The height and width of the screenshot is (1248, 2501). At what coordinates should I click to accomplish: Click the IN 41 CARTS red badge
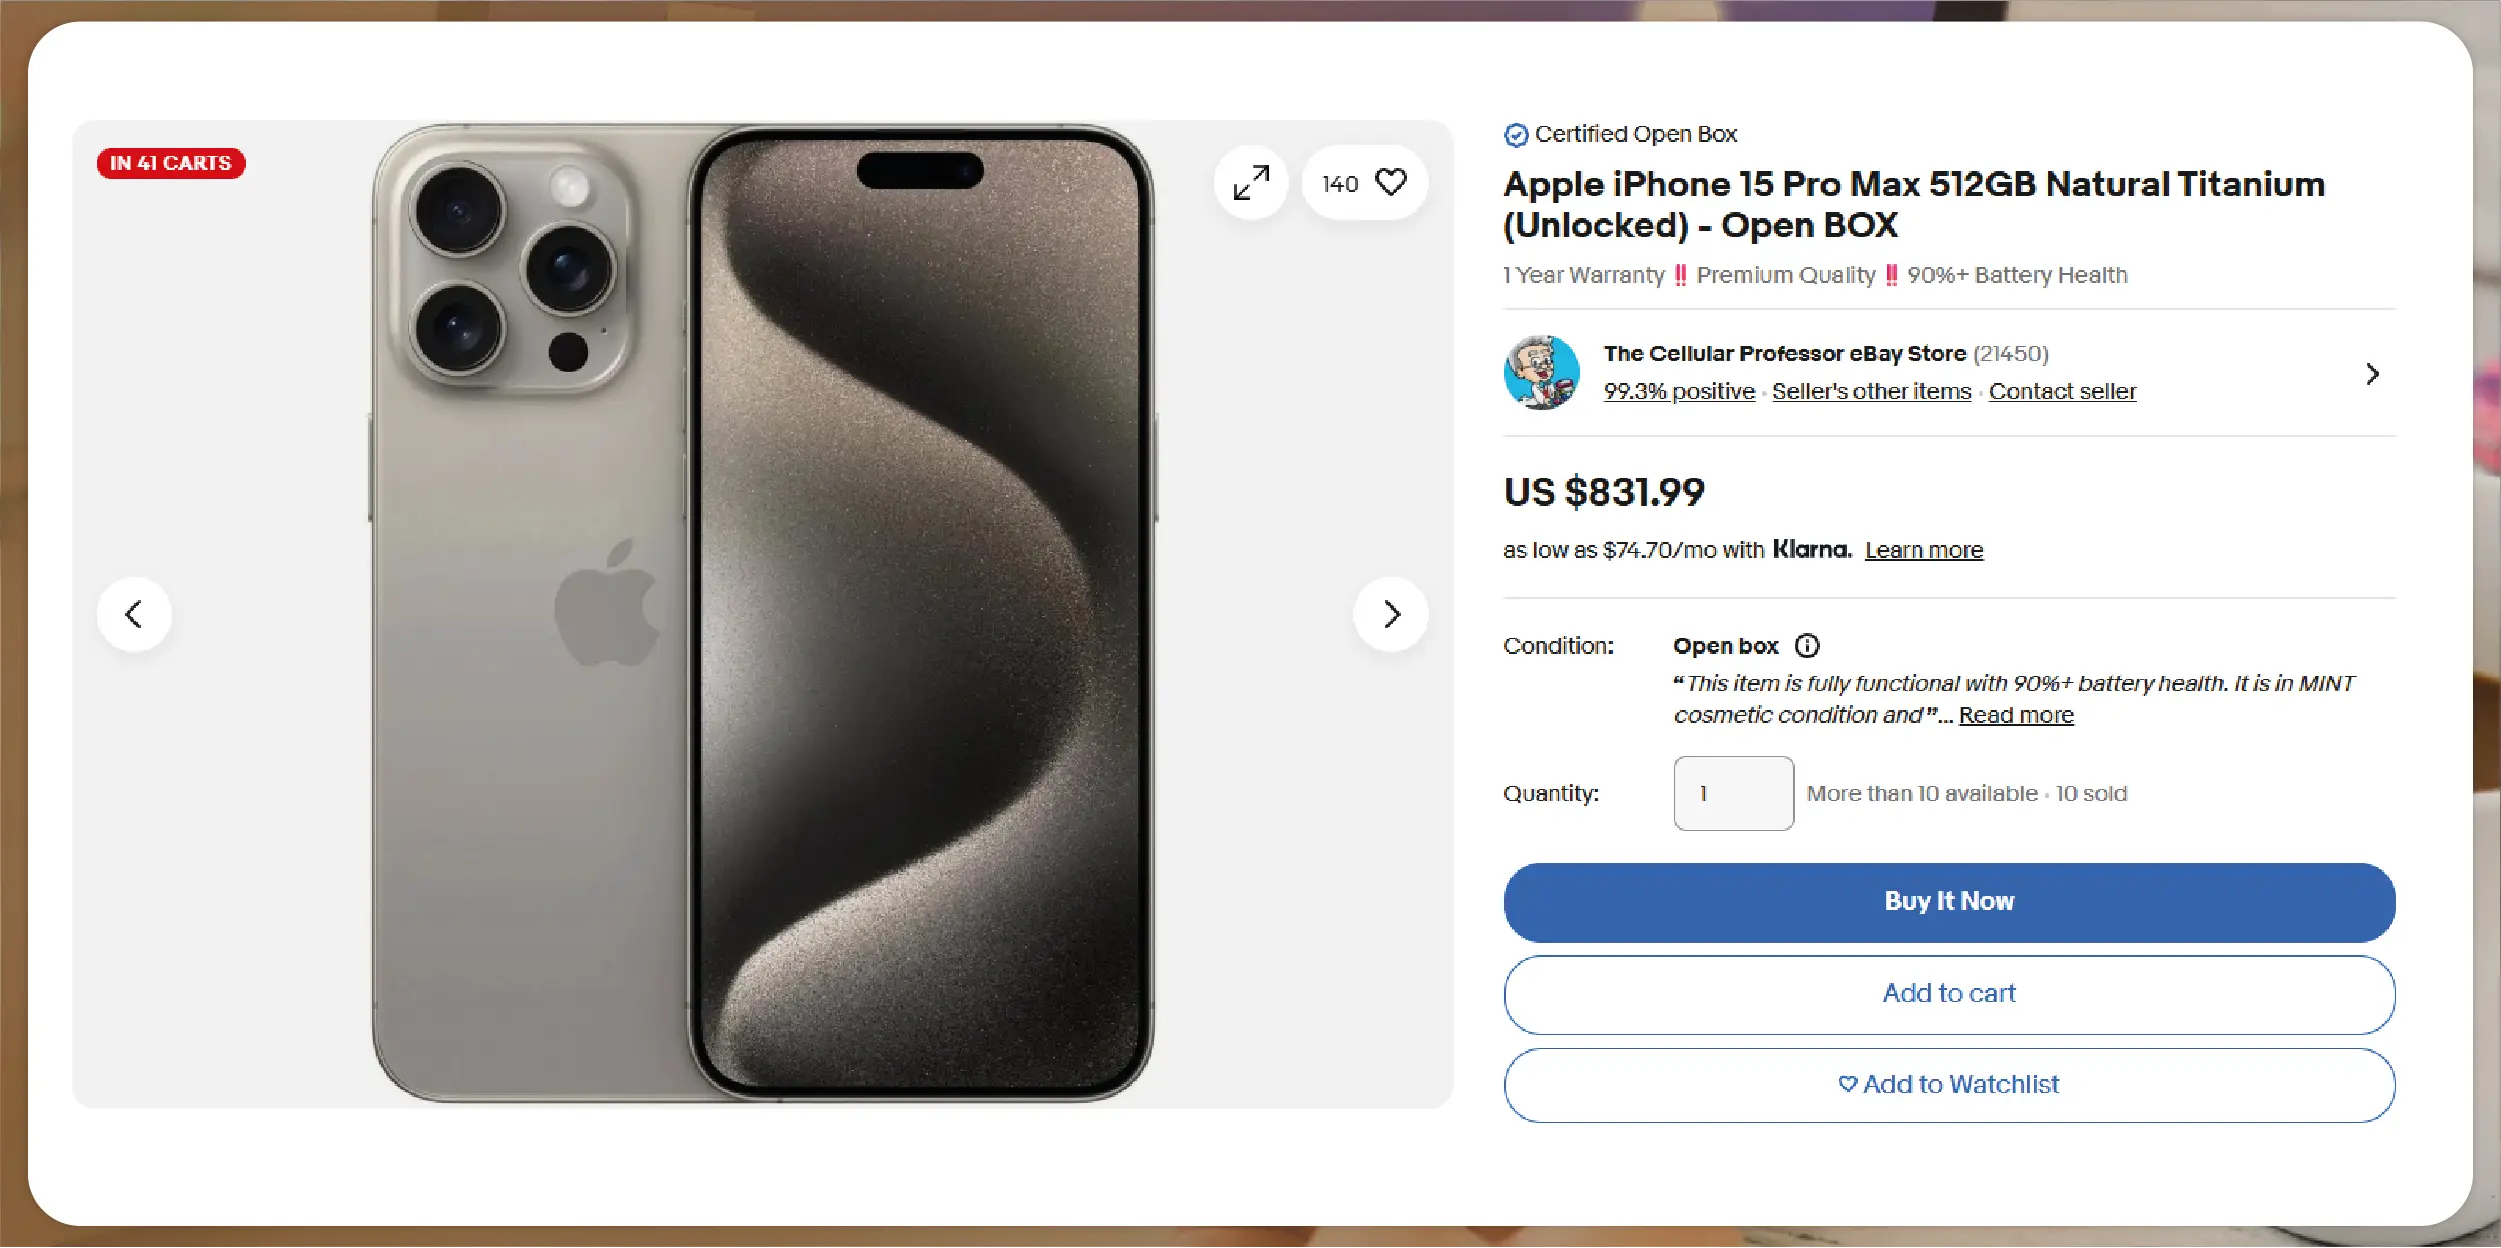(x=171, y=163)
